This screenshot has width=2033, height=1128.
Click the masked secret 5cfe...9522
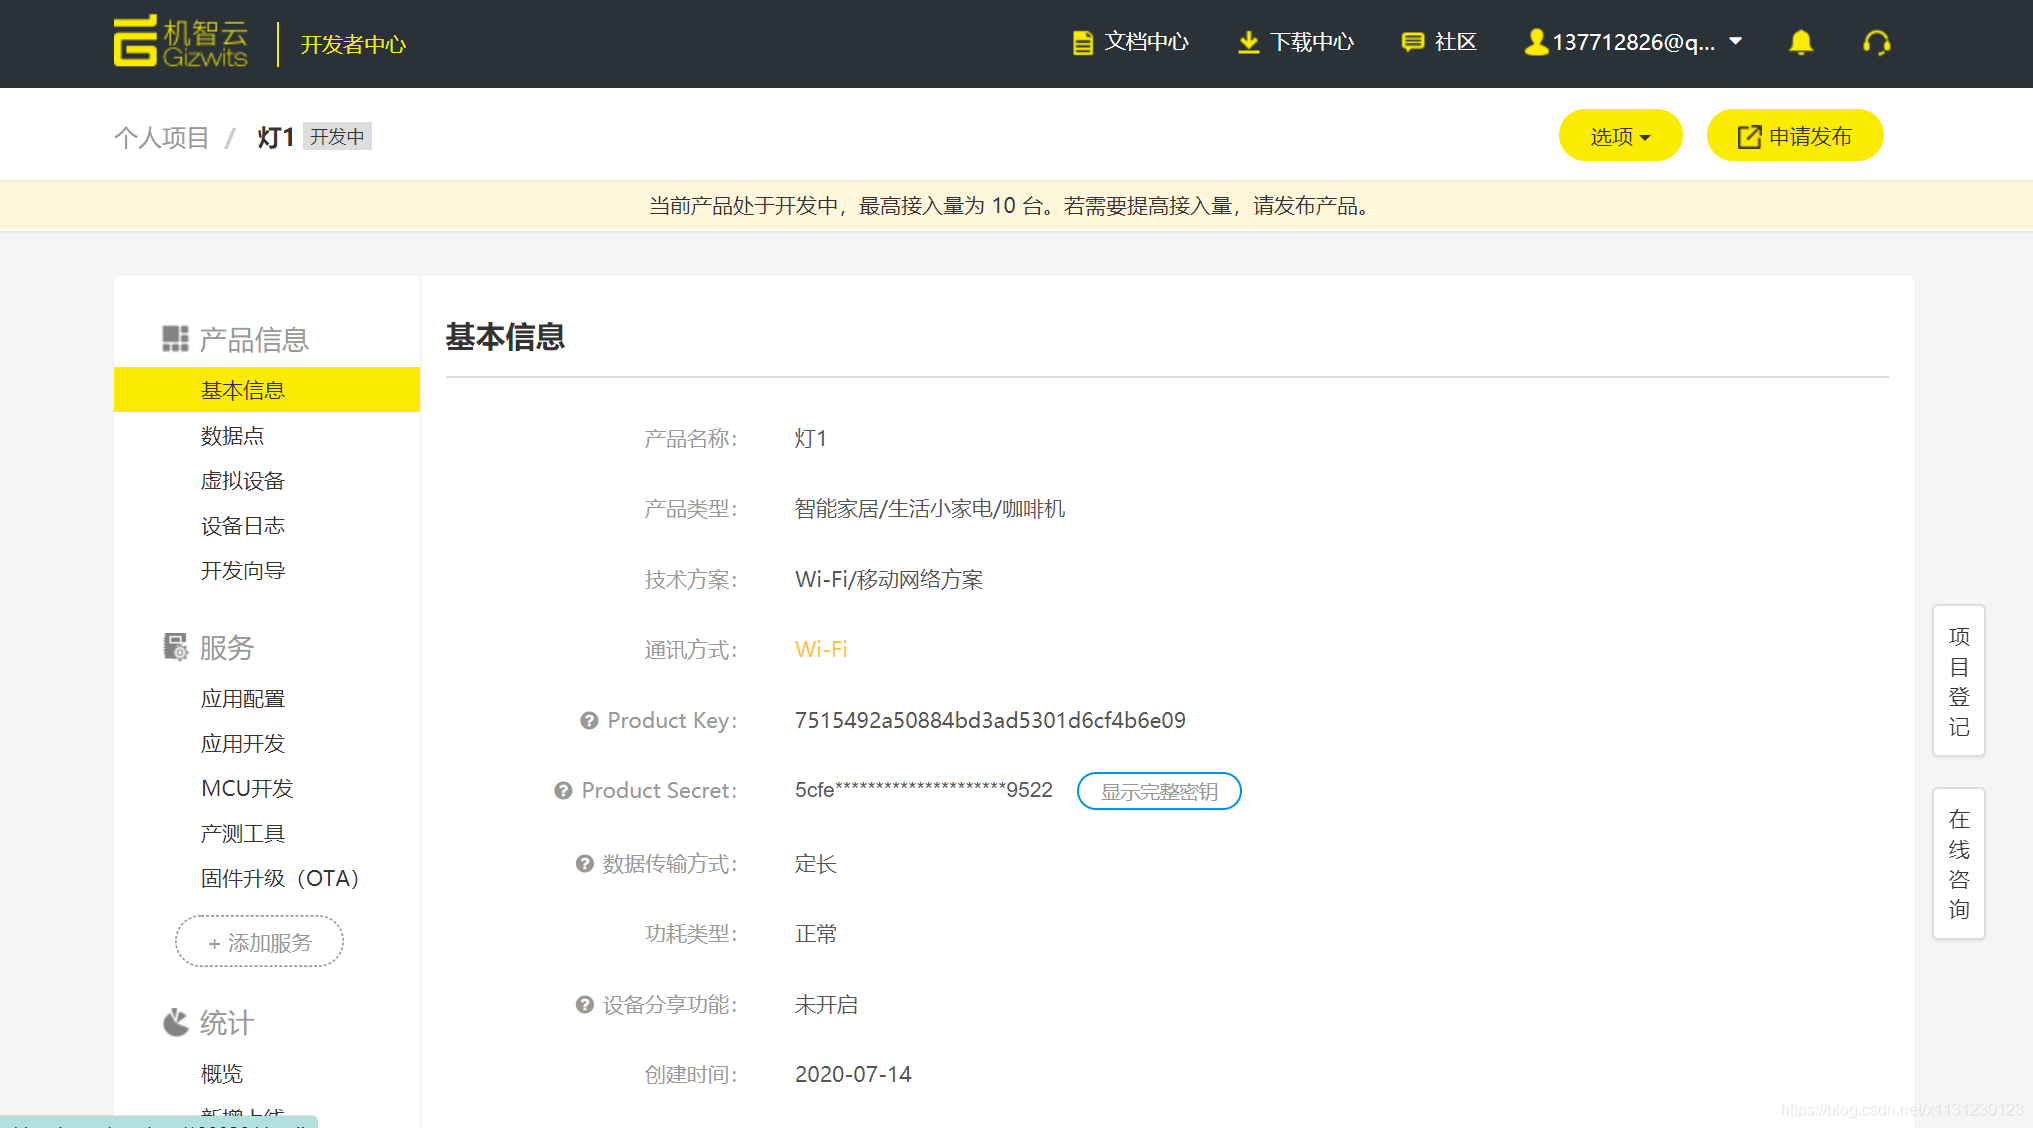click(924, 790)
